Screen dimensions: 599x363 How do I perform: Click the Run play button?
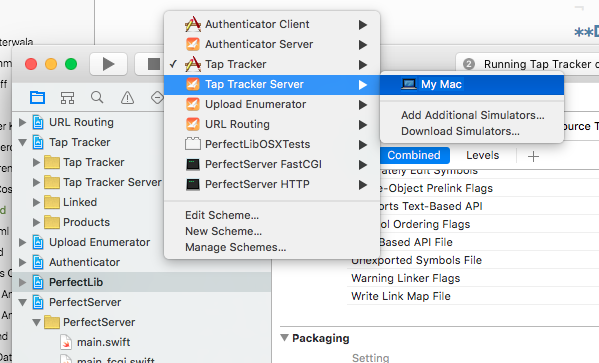pyautogui.click(x=108, y=64)
